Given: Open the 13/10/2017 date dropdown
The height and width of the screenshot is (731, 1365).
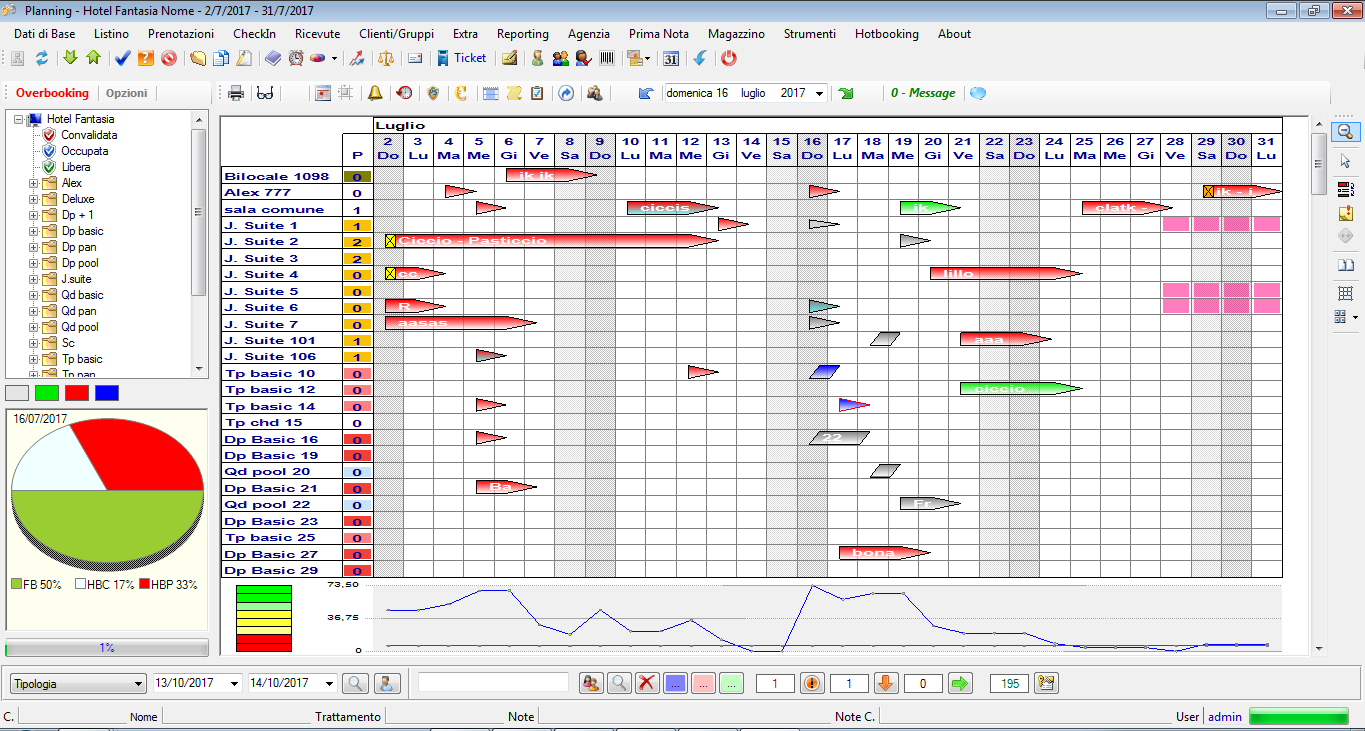Looking at the screenshot, I should coord(235,684).
